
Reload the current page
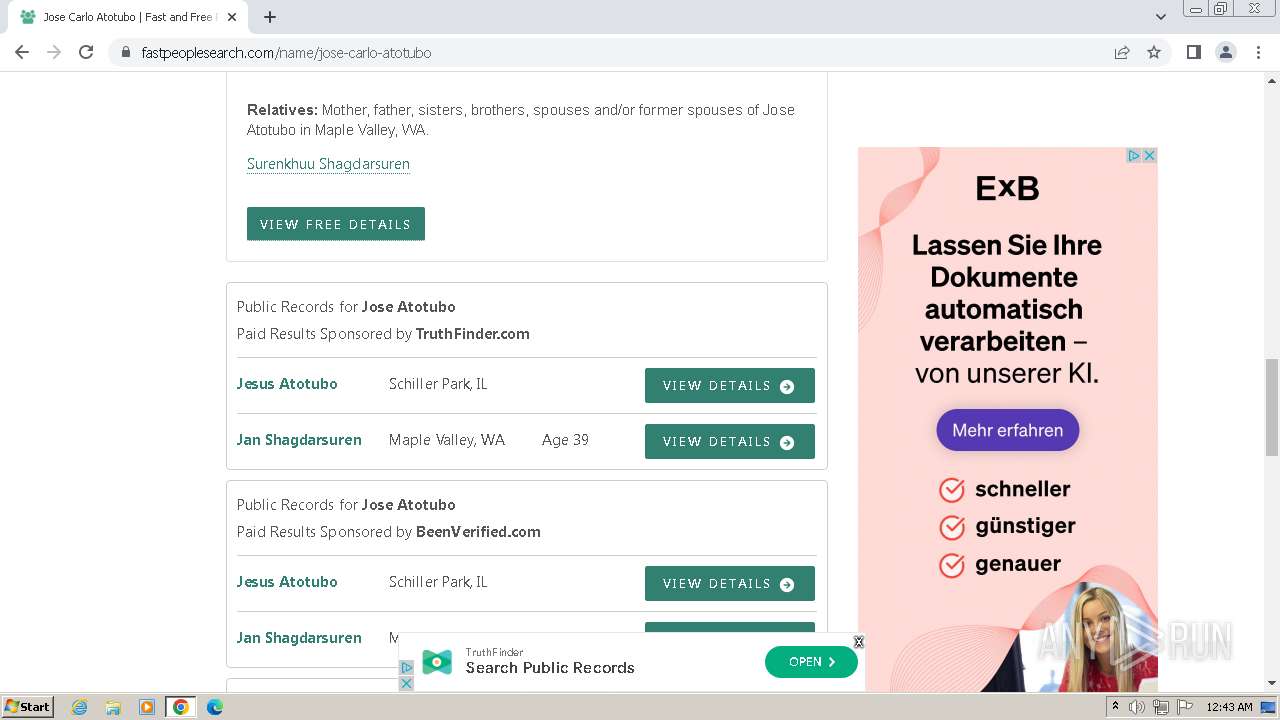click(x=86, y=52)
